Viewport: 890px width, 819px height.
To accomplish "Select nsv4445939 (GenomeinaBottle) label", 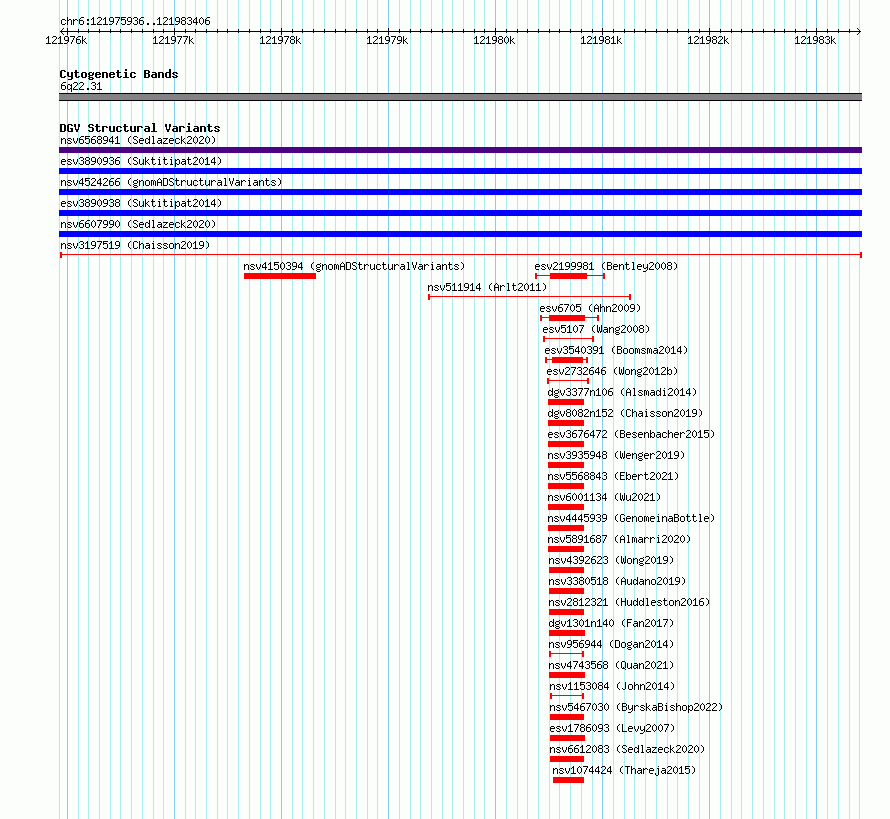I will pos(631,518).
